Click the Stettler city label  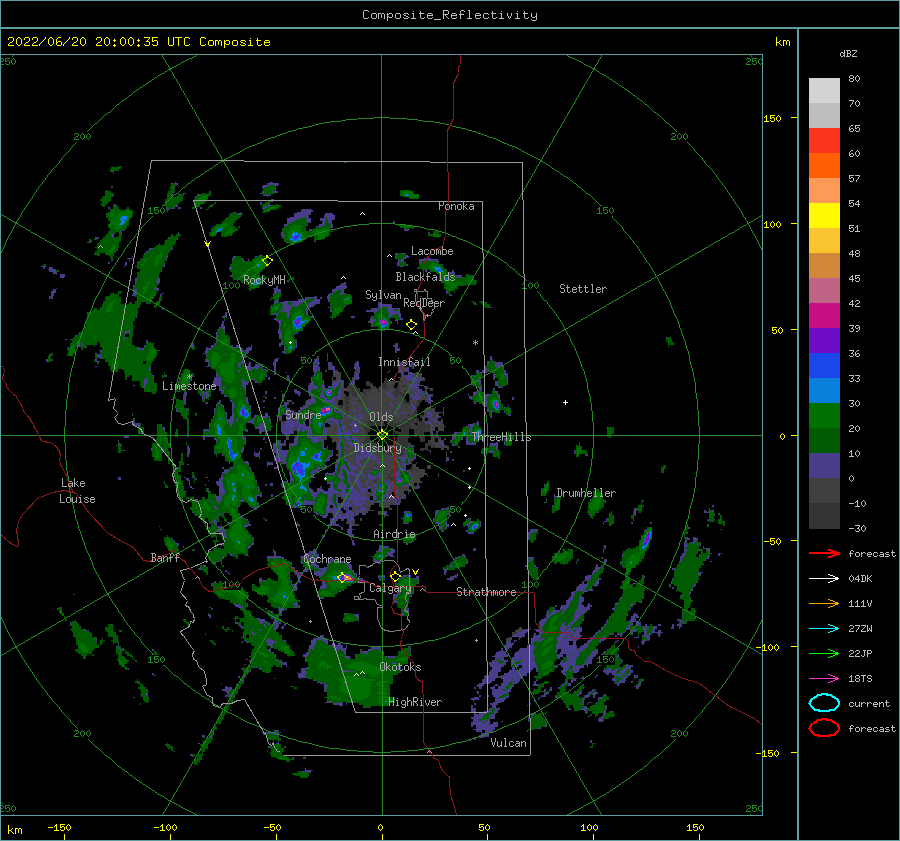583,289
